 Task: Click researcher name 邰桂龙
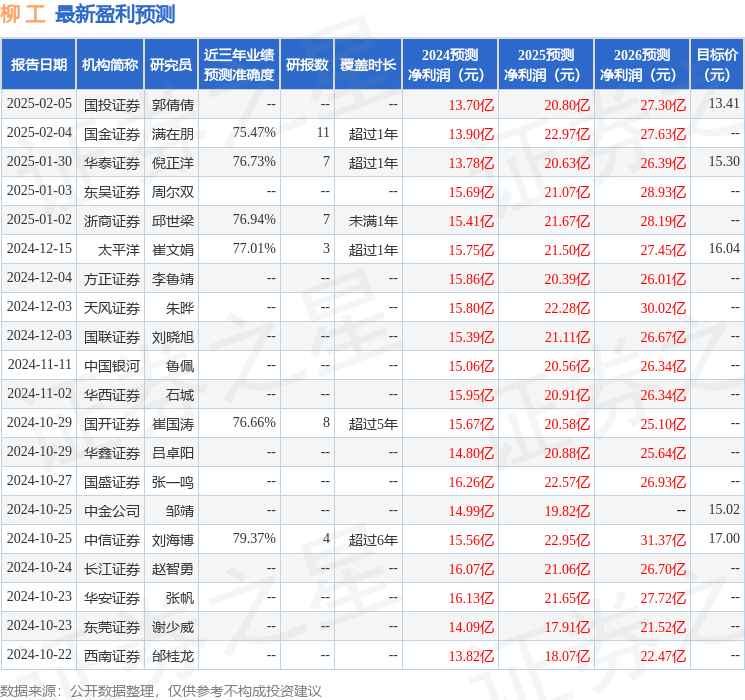(173, 656)
